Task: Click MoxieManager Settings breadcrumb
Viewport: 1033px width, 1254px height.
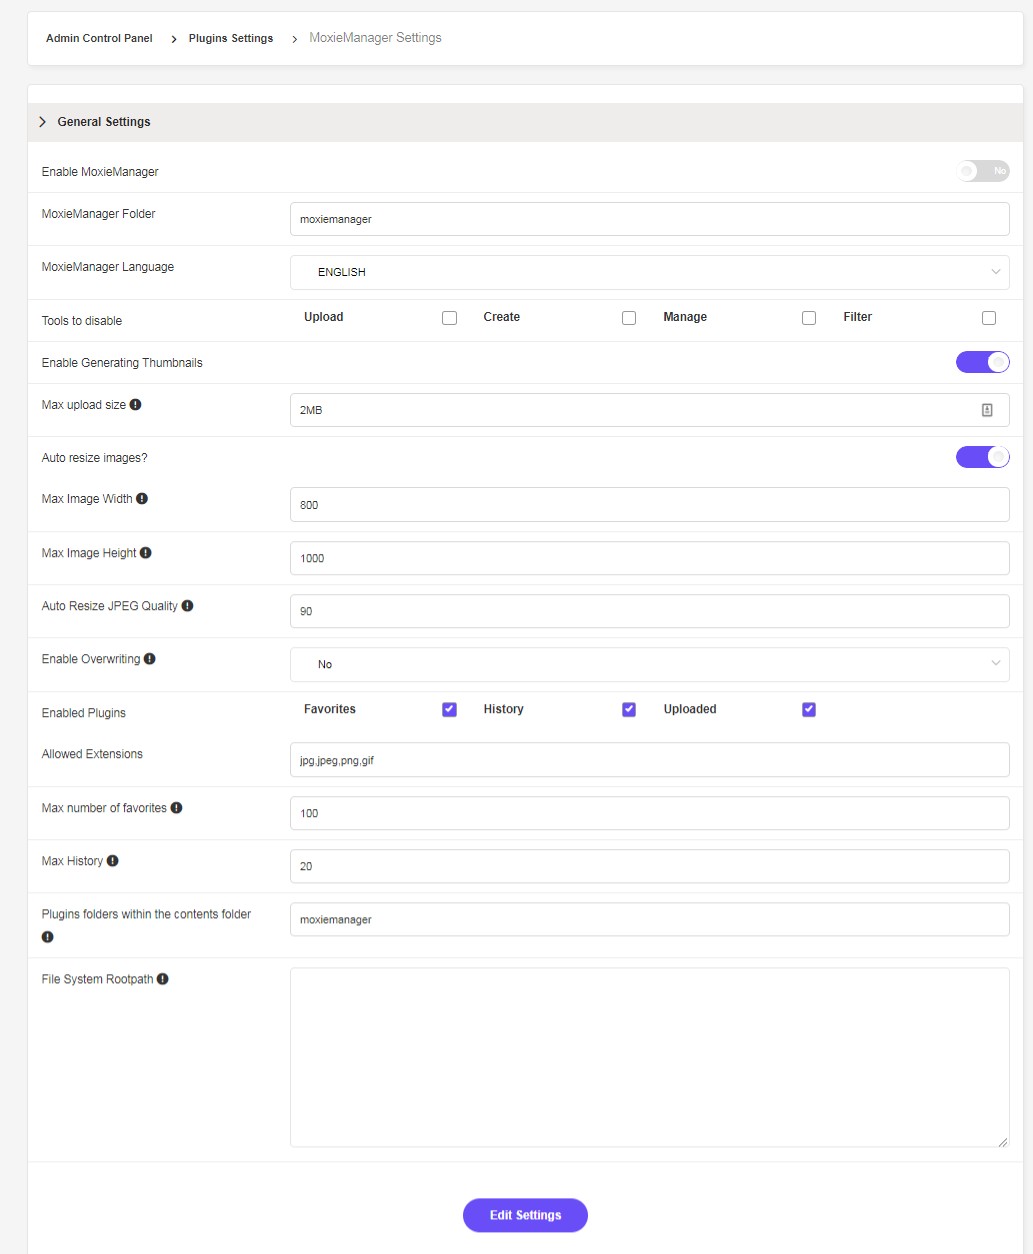Action: (x=375, y=38)
